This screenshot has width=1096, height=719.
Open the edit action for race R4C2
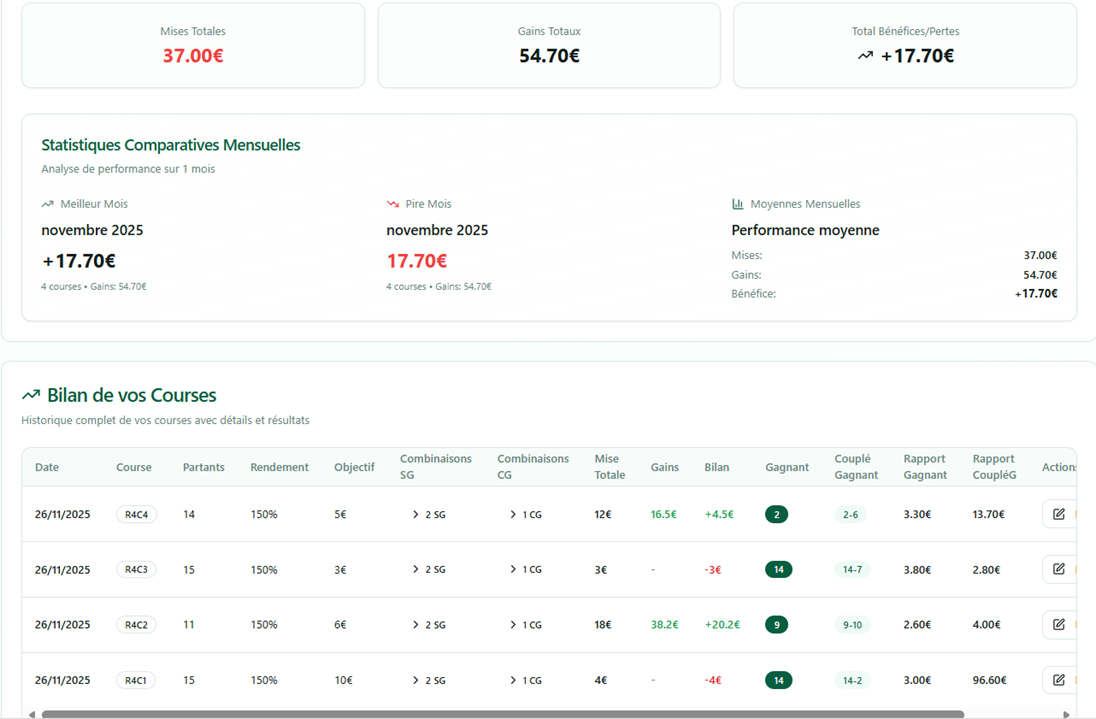click(x=1059, y=625)
